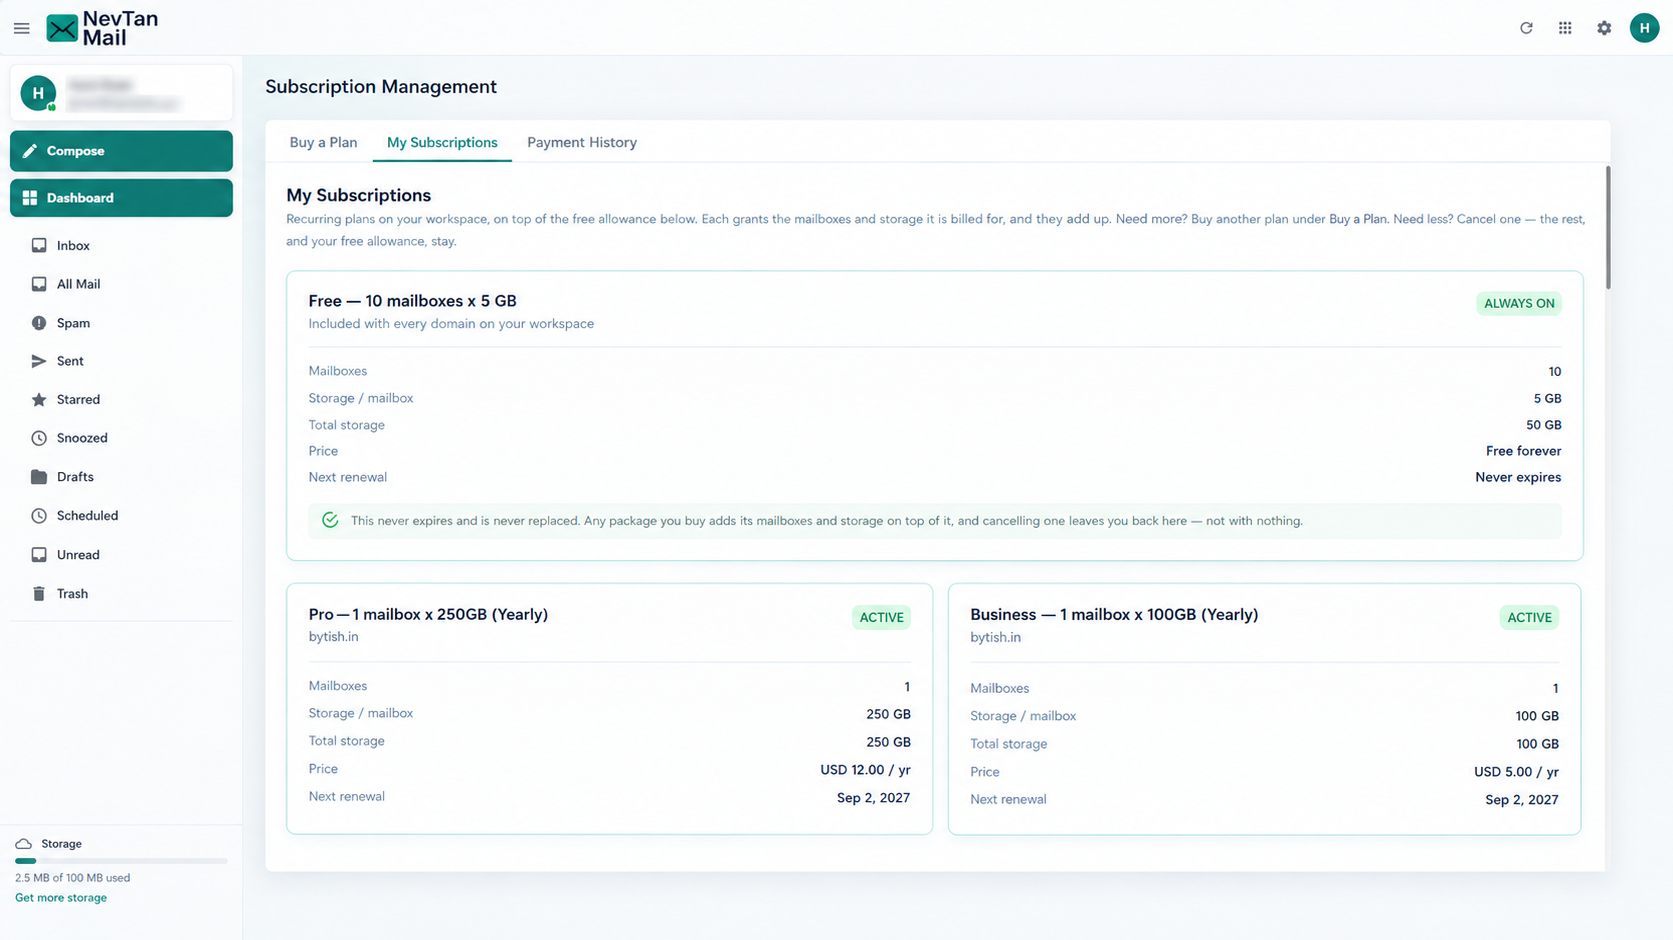Click the green checkmark in free plan note
Viewport: 1673px width, 940px height.
pyautogui.click(x=330, y=520)
